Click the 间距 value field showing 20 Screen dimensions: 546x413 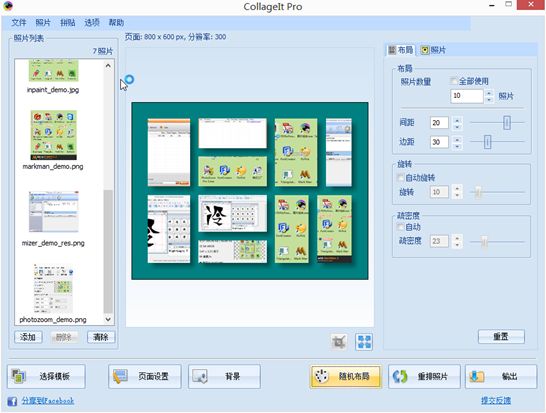pos(439,123)
